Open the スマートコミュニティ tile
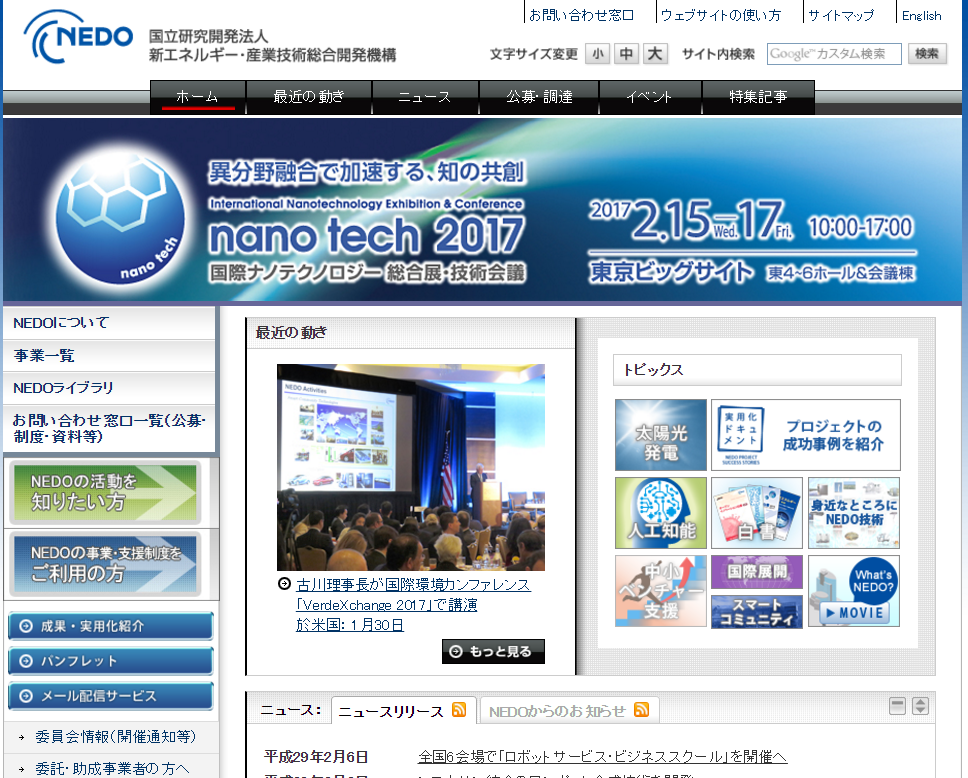 [x=757, y=612]
